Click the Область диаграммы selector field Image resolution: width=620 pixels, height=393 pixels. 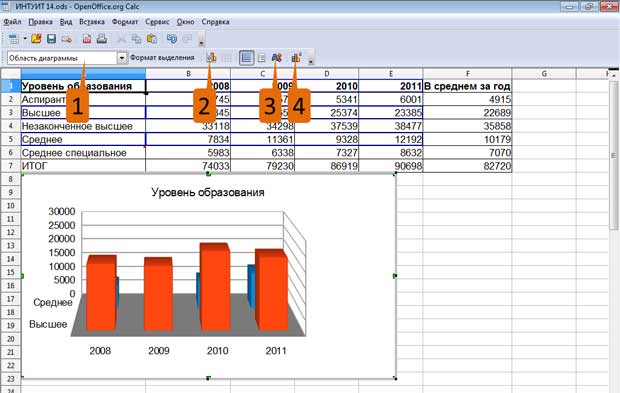pos(62,58)
